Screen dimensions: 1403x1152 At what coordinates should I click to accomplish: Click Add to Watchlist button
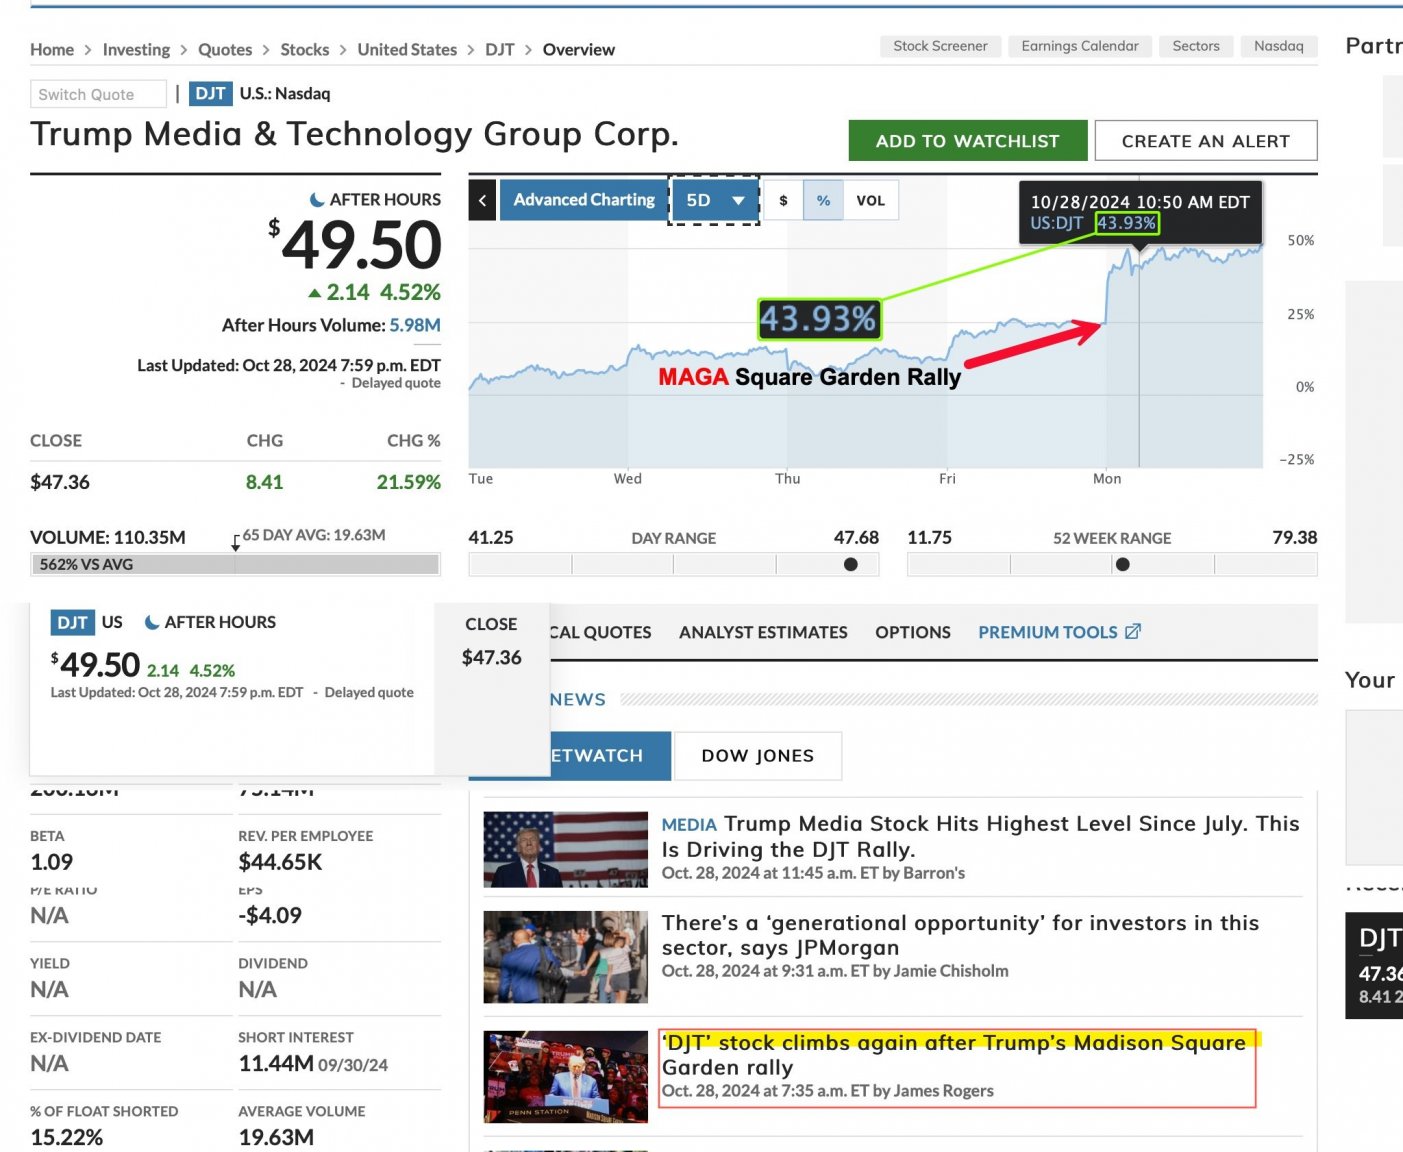[x=967, y=141]
